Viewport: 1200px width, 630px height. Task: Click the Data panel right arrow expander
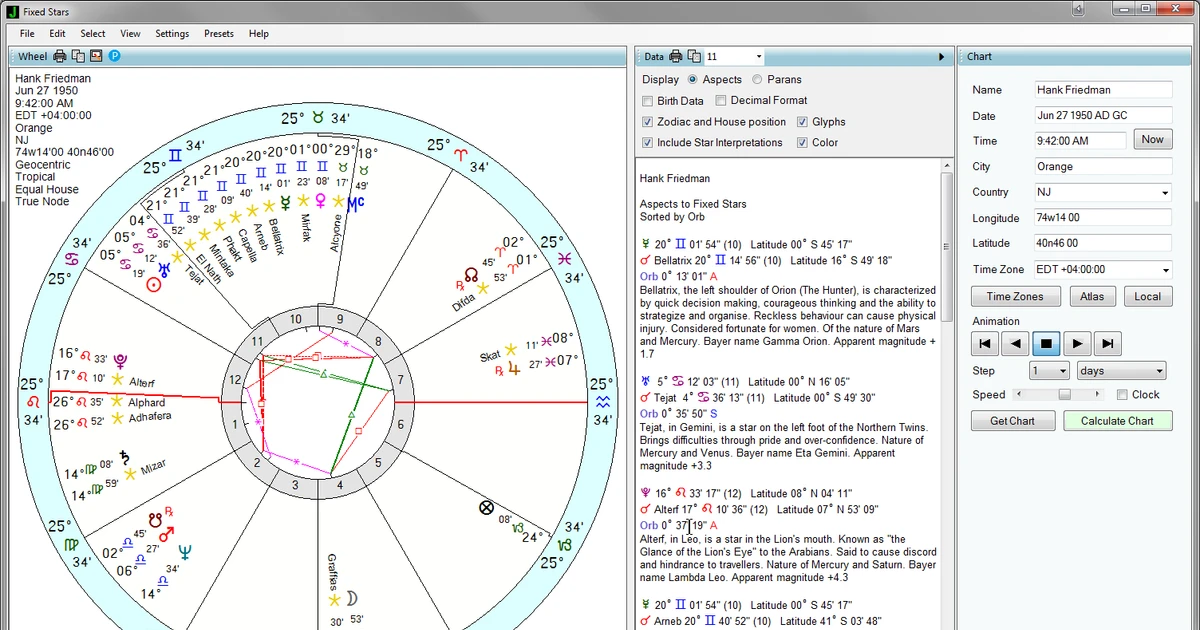(x=941, y=57)
